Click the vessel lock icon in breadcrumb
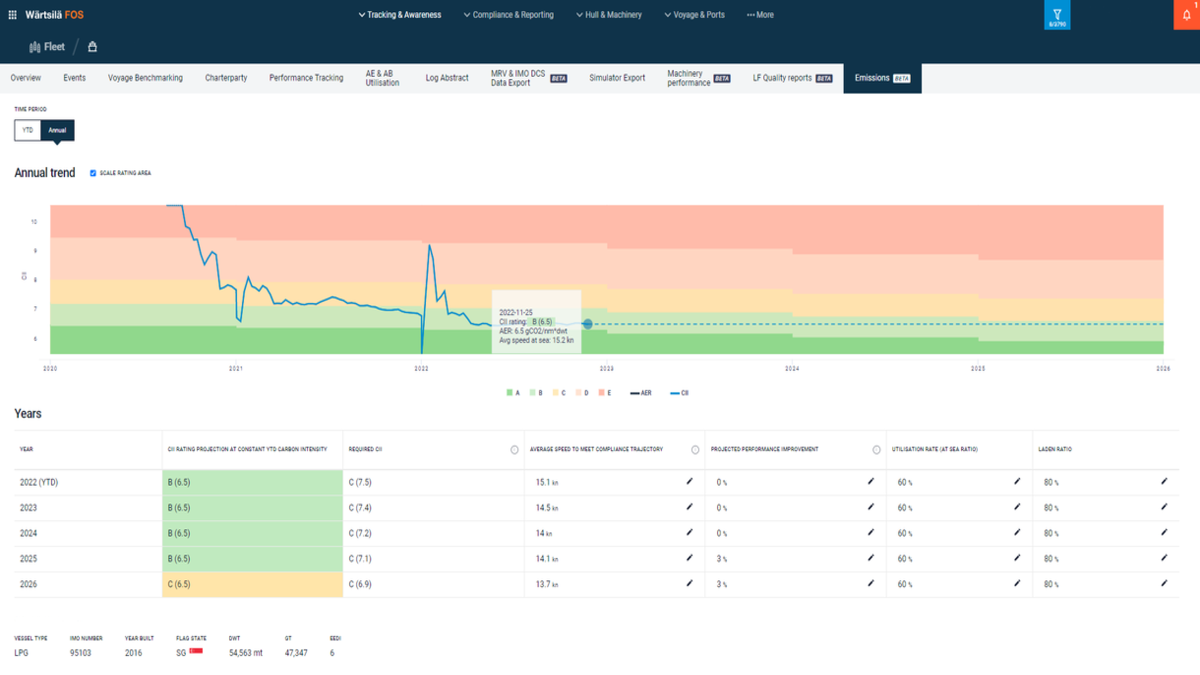Viewport: 1200px width, 675px height. 92,47
